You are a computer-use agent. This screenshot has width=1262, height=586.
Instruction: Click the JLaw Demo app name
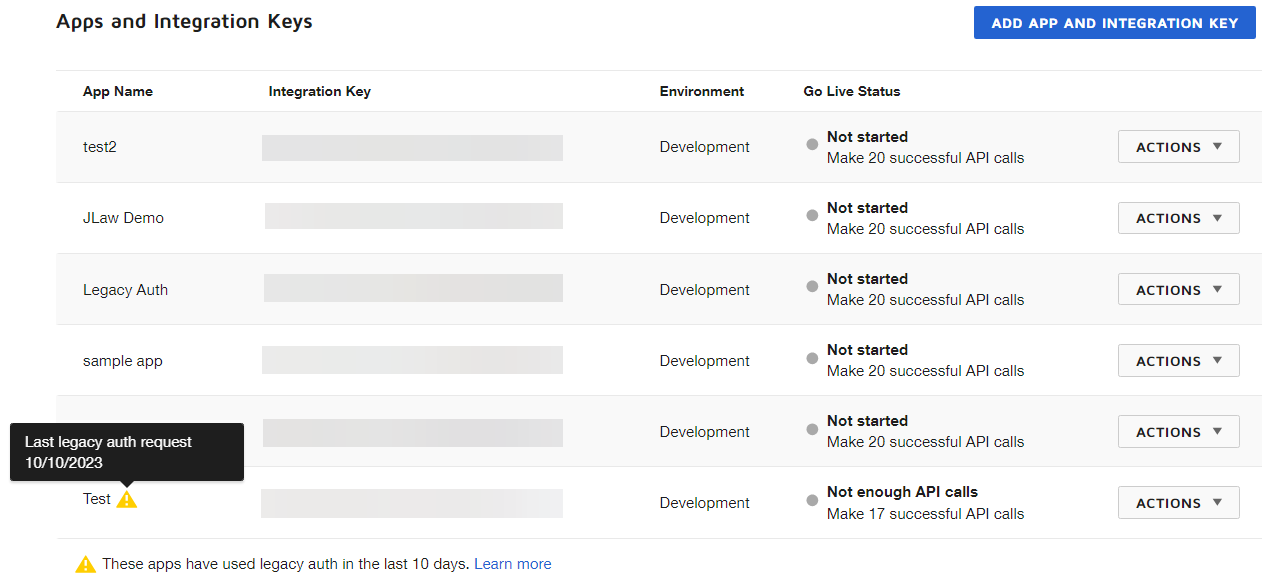[123, 218]
